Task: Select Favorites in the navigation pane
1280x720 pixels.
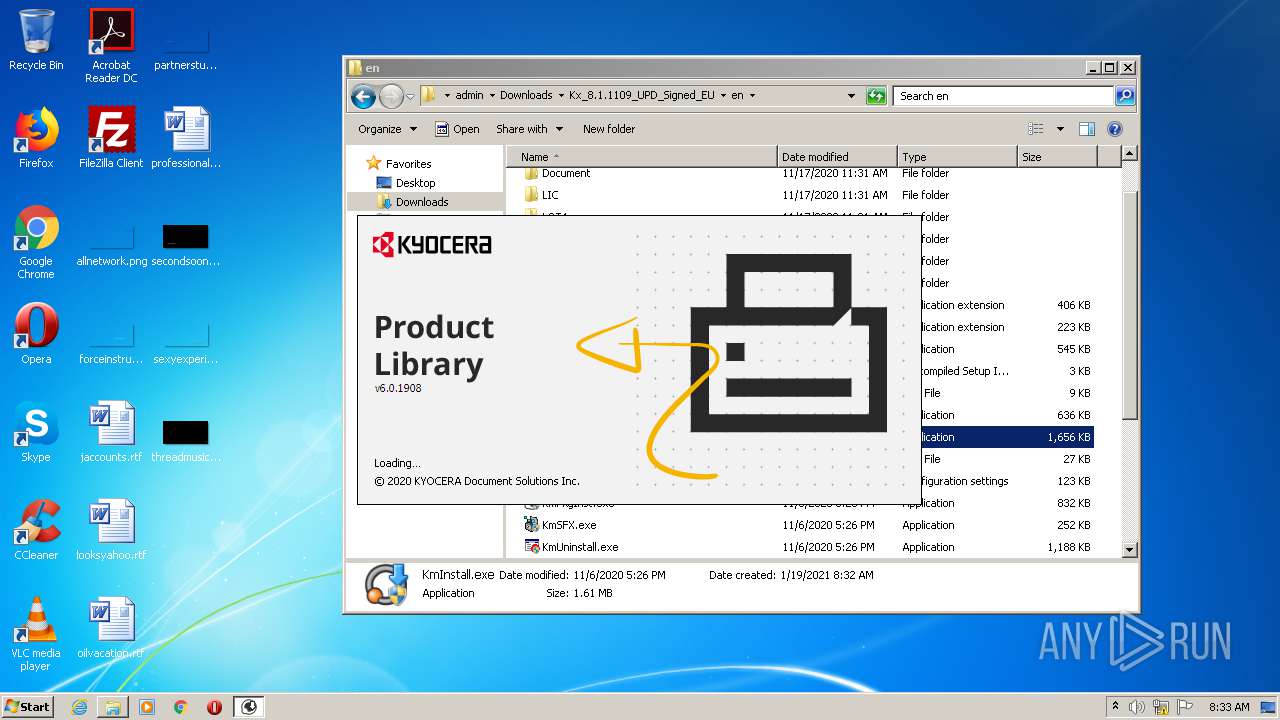Action: (408, 164)
